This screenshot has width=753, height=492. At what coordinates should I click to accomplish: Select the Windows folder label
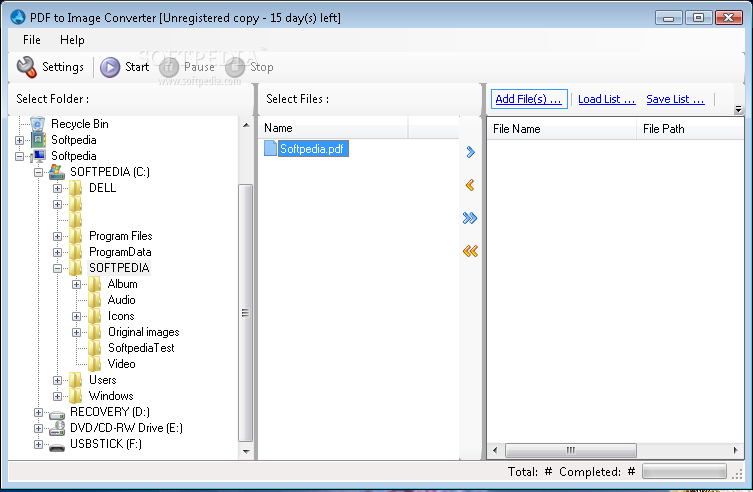click(x=111, y=396)
